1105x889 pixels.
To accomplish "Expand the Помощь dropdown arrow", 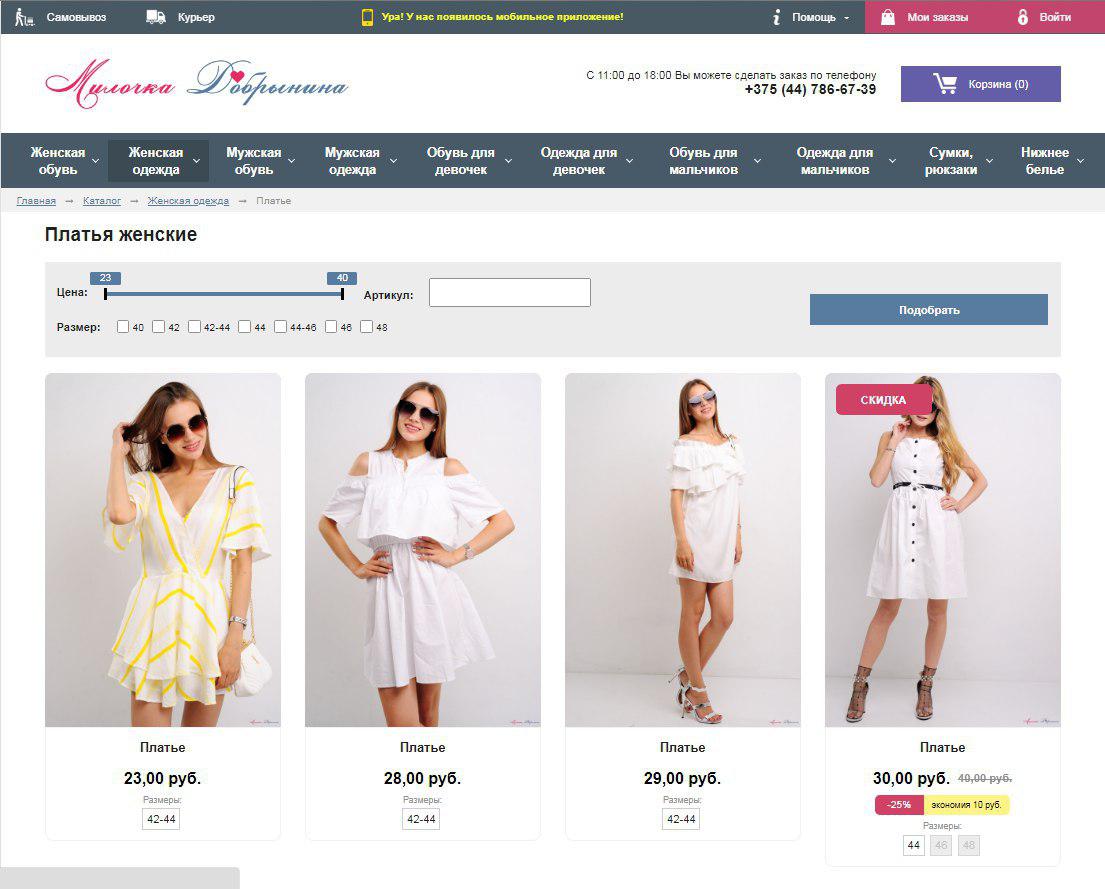I will pyautogui.click(x=847, y=18).
